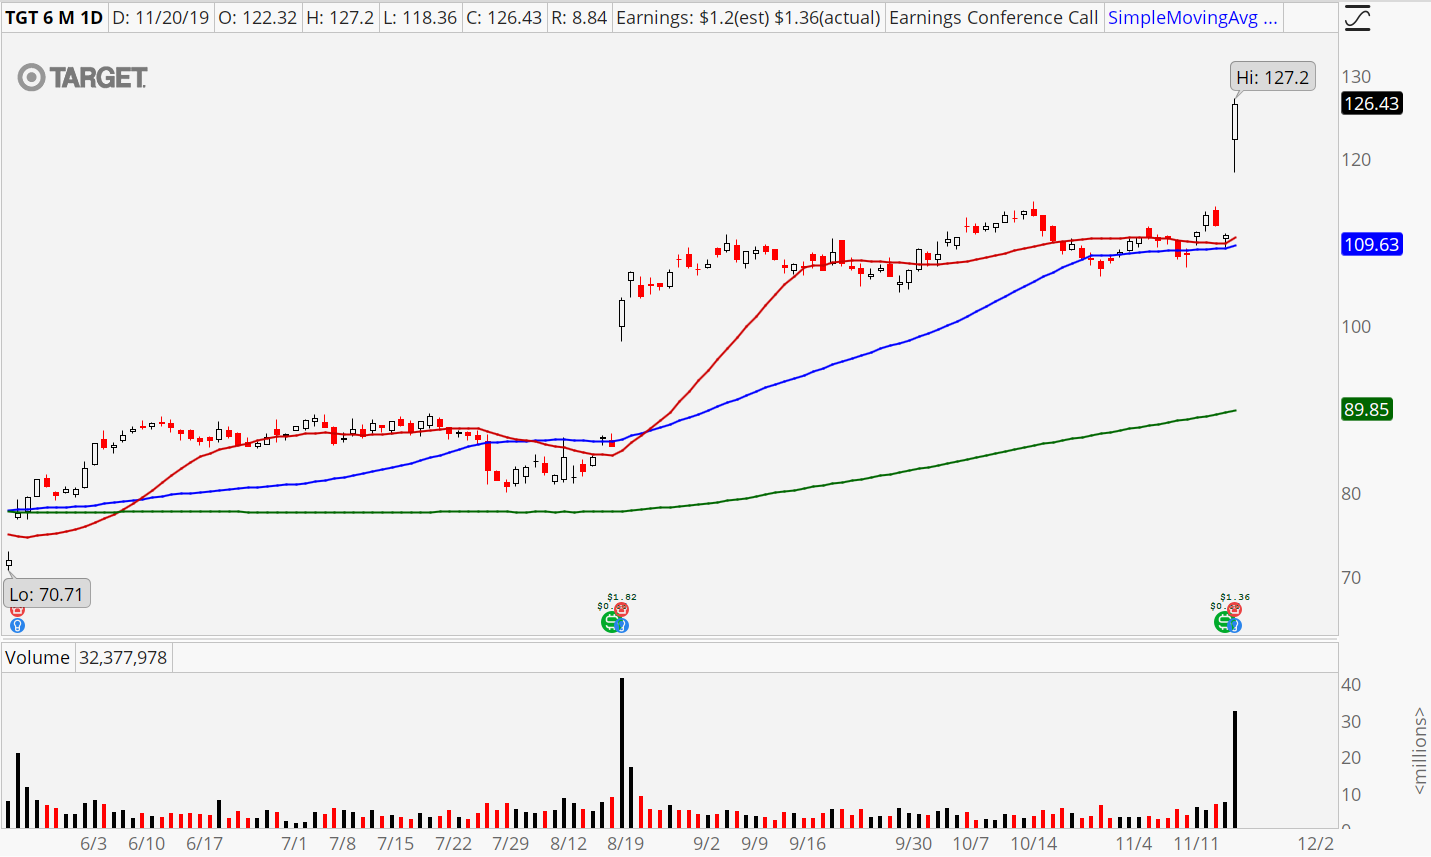
Task: Click the 10/14 date on the time axis
Action: [1034, 843]
